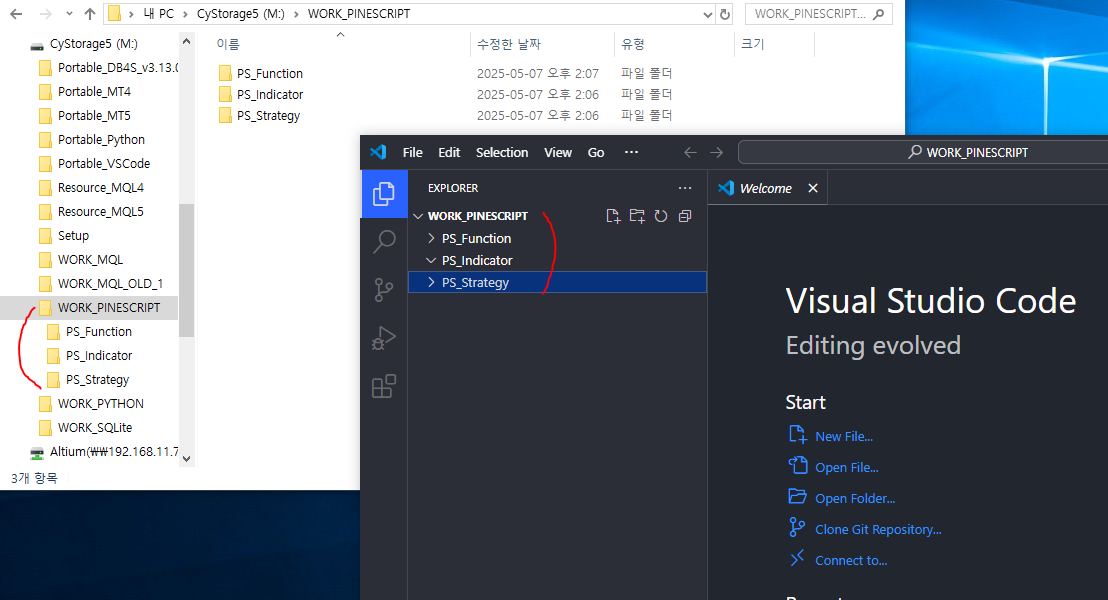Click breadcrumb arrow after CyStorage5 (M:)
Screen dimensions: 1108x600
[x=296, y=14]
